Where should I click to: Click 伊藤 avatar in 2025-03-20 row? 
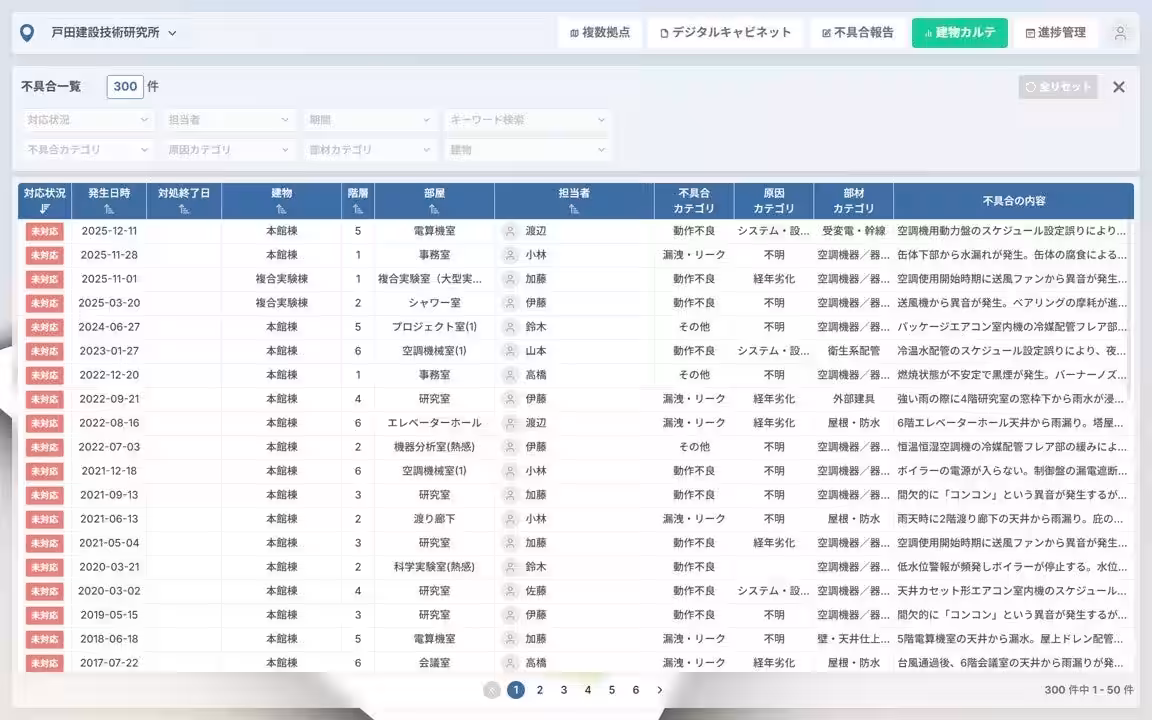[x=510, y=303]
